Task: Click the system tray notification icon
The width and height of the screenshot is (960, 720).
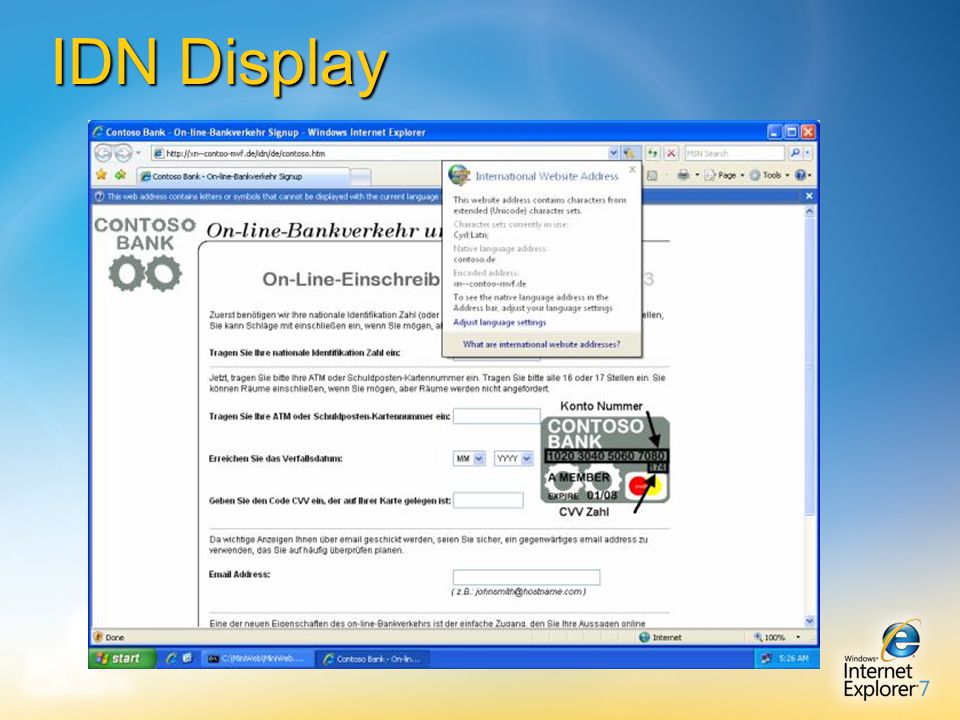Action: point(766,659)
